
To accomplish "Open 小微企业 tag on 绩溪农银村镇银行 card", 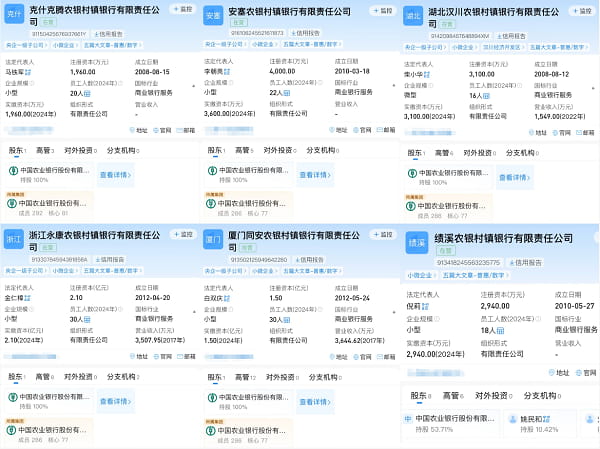I will [422, 275].
